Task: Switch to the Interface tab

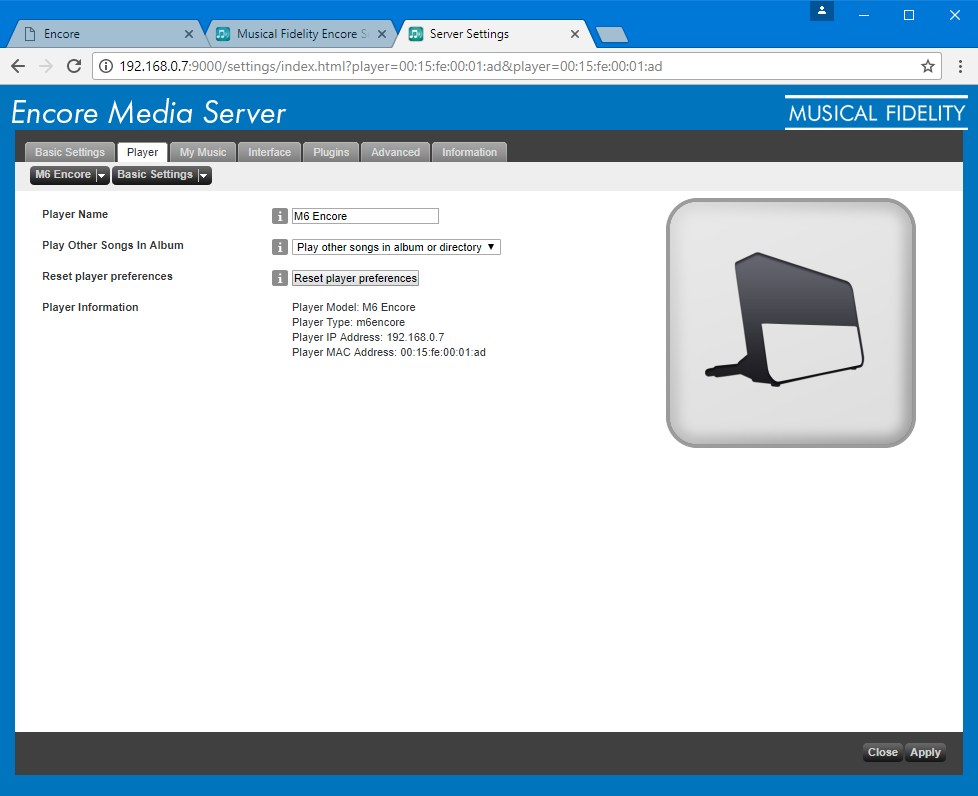Action: click(x=269, y=152)
